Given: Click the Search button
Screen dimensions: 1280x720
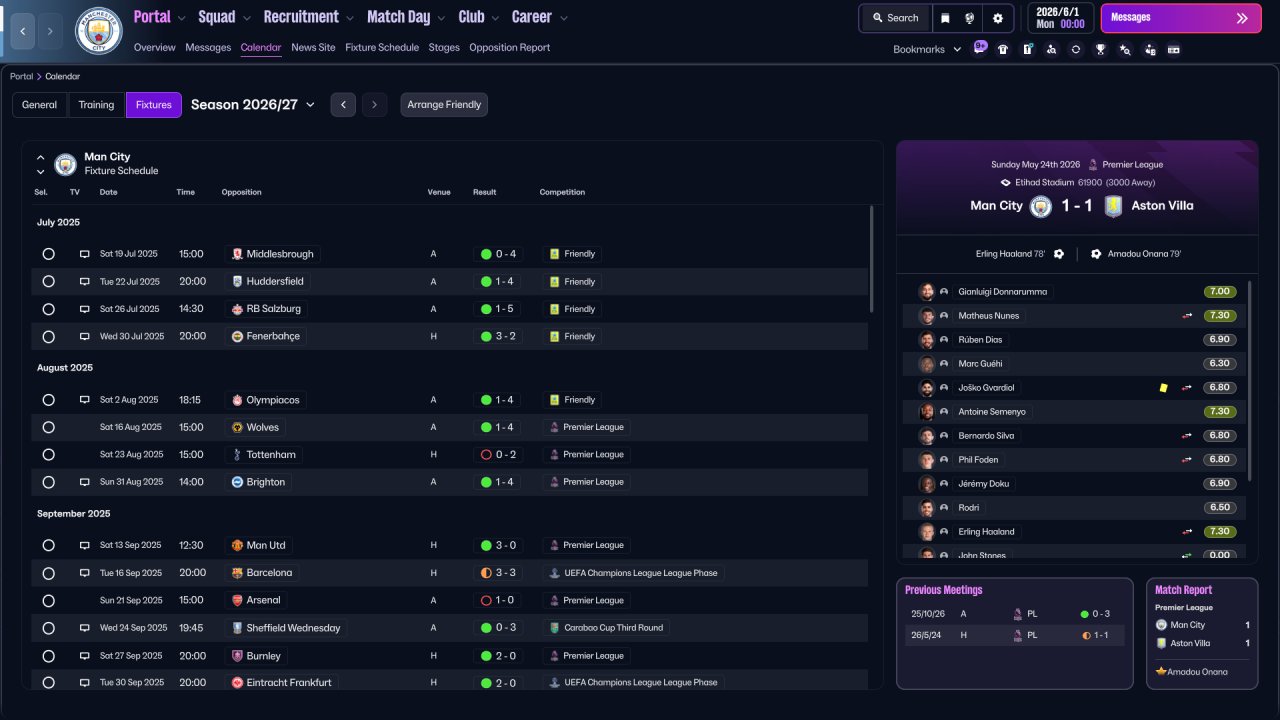Looking at the screenshot, I should click(894, 18).
